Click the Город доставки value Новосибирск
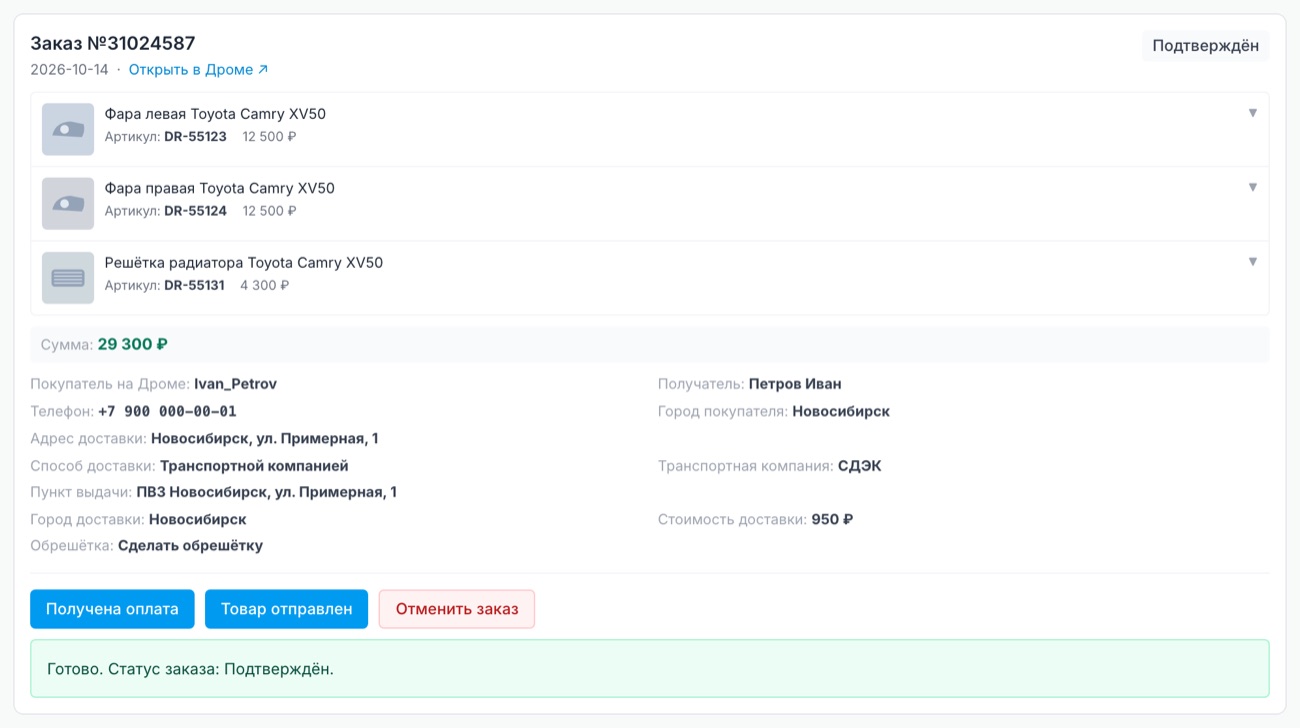Viewport: 1300px width, 728px height. (x=198, y=520)
